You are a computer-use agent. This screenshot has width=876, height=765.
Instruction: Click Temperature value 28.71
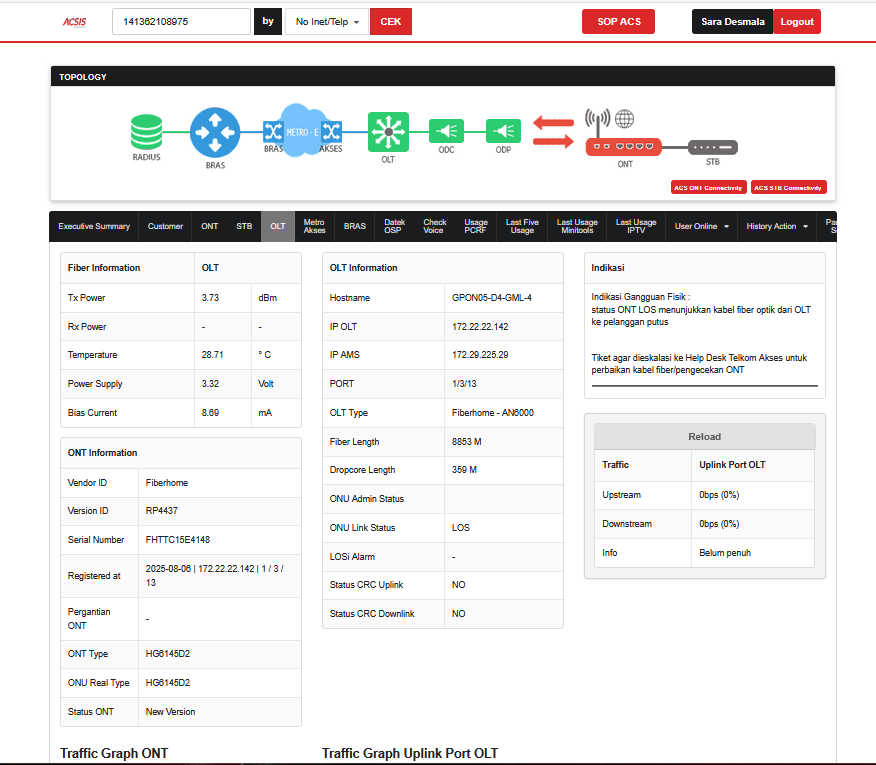tap(212, 355)
